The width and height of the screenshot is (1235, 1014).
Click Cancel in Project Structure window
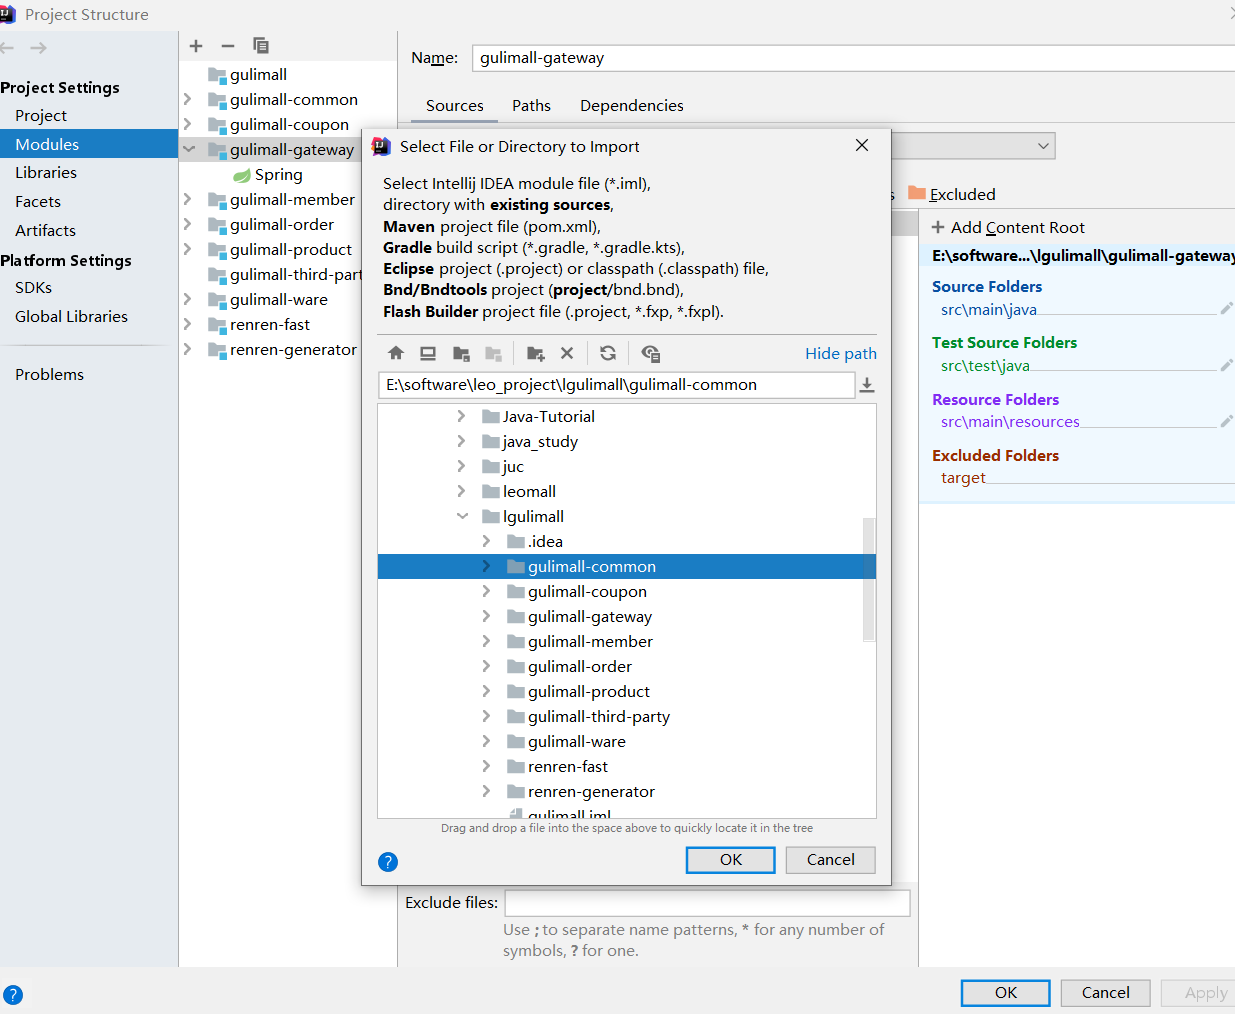(1105, 993)
